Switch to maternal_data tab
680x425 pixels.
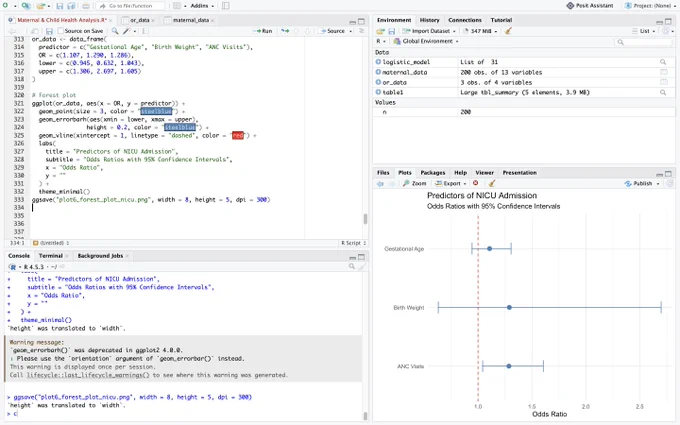tap(191, 20)
